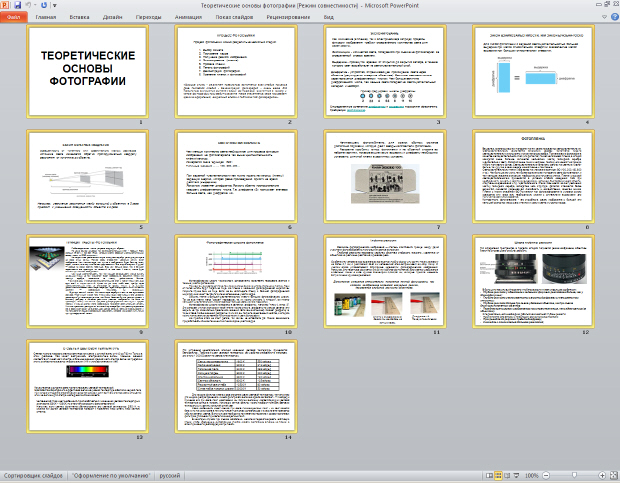
Task: Click the Save icon in quick access toolbar
Action: 18,6
